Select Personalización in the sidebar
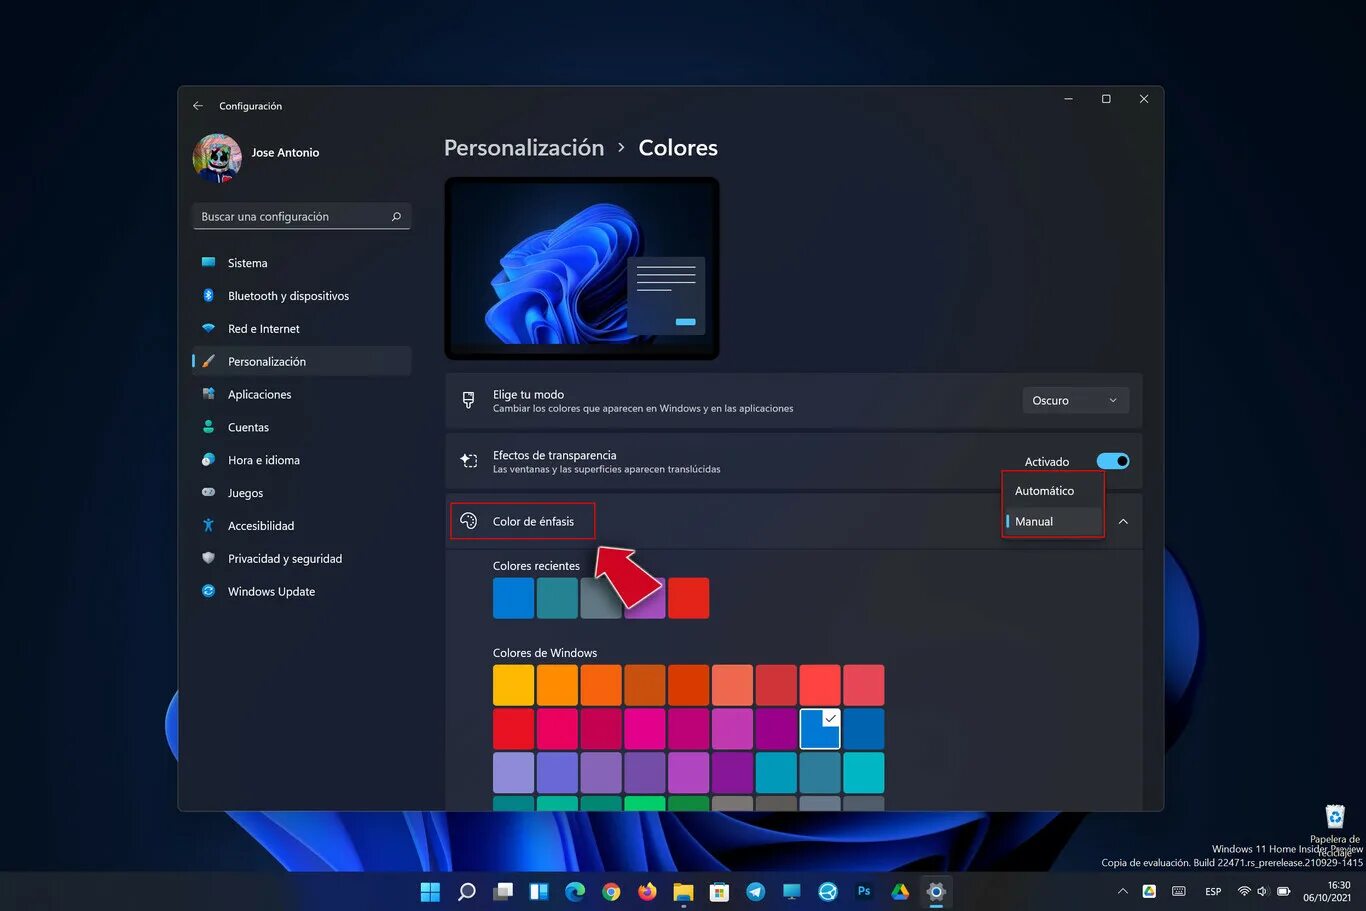Screen dimensions: 1366x911 (301, 361)
